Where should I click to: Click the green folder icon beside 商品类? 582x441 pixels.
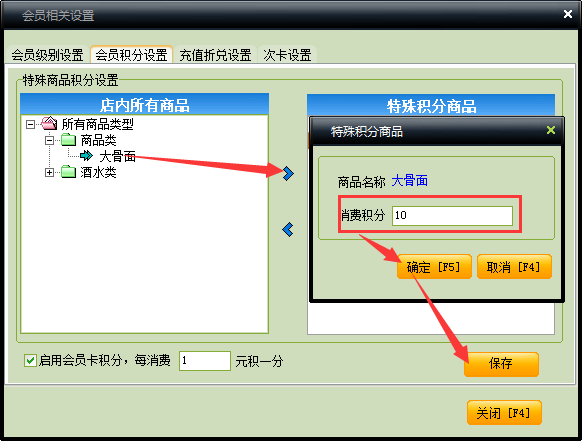[x=68, y=140]
